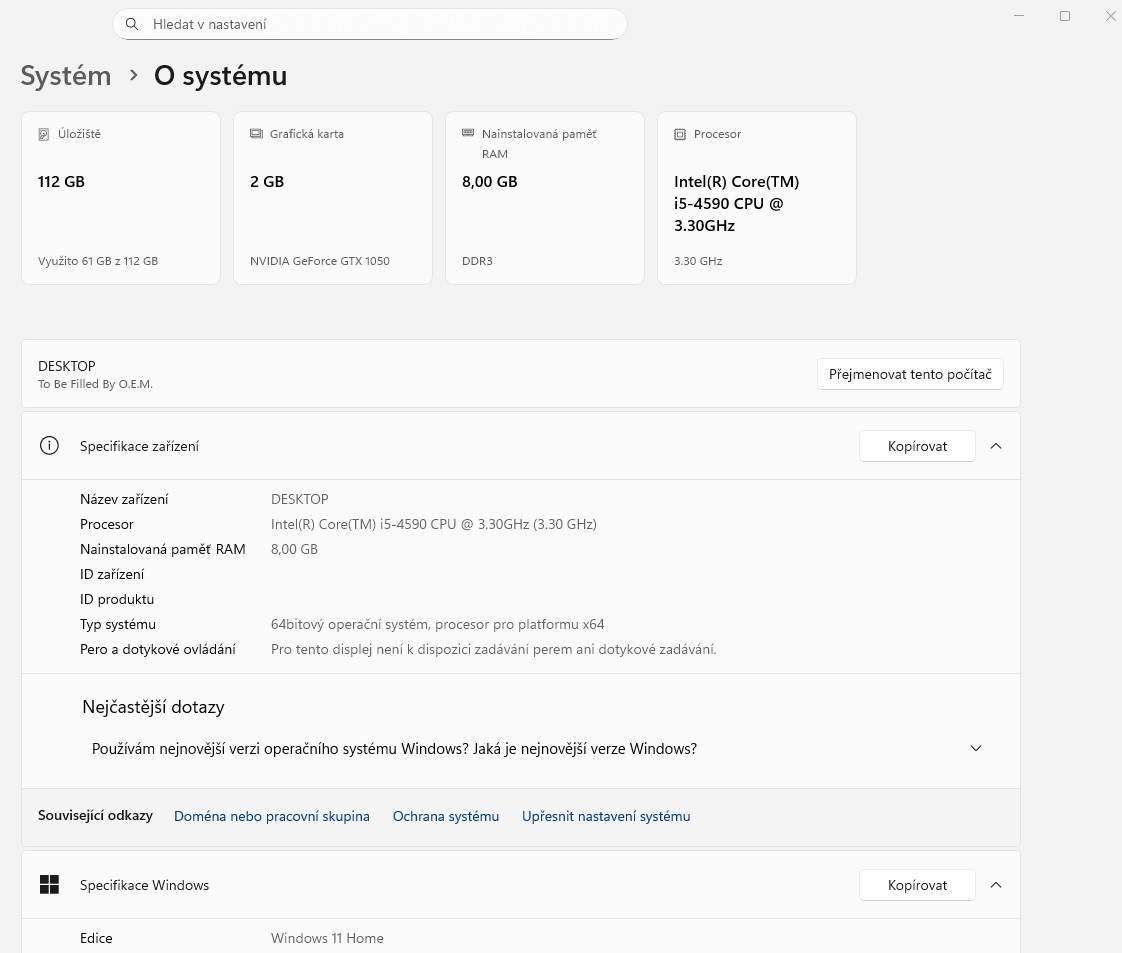The height and width of the screenshot is (953, 1122).
Task: Copy device specifications with Kopírovat button
Action: pyautogui.click(x=917, y=446)
